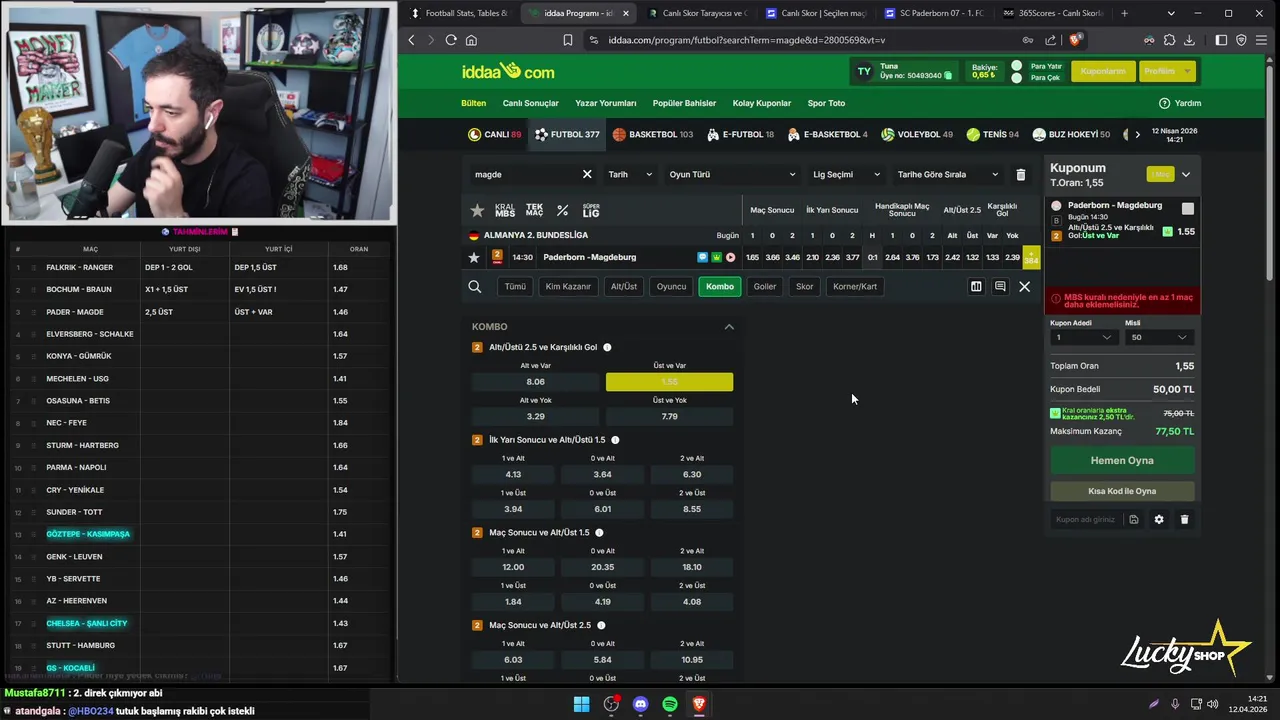This screenshot has height=720, width=1280.
Task: Open Tarihe Göre Sırala dropdown
Action: point(947,174)
